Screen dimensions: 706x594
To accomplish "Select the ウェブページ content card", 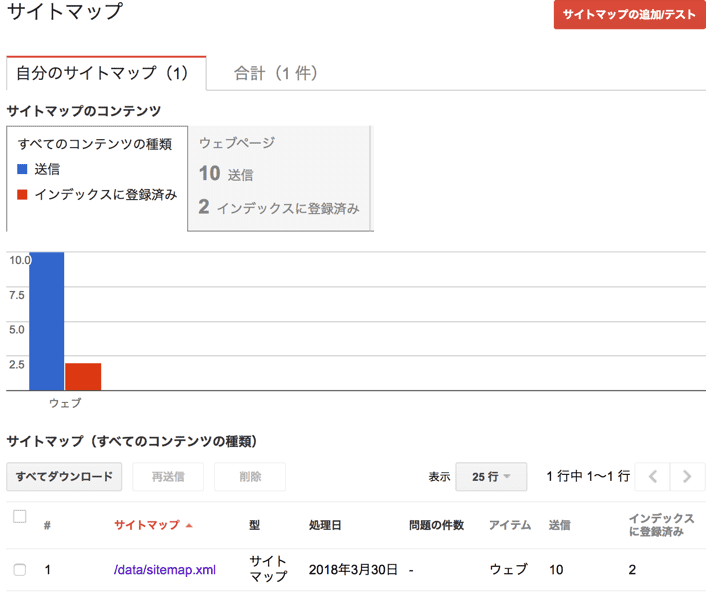I will point(280,178).
